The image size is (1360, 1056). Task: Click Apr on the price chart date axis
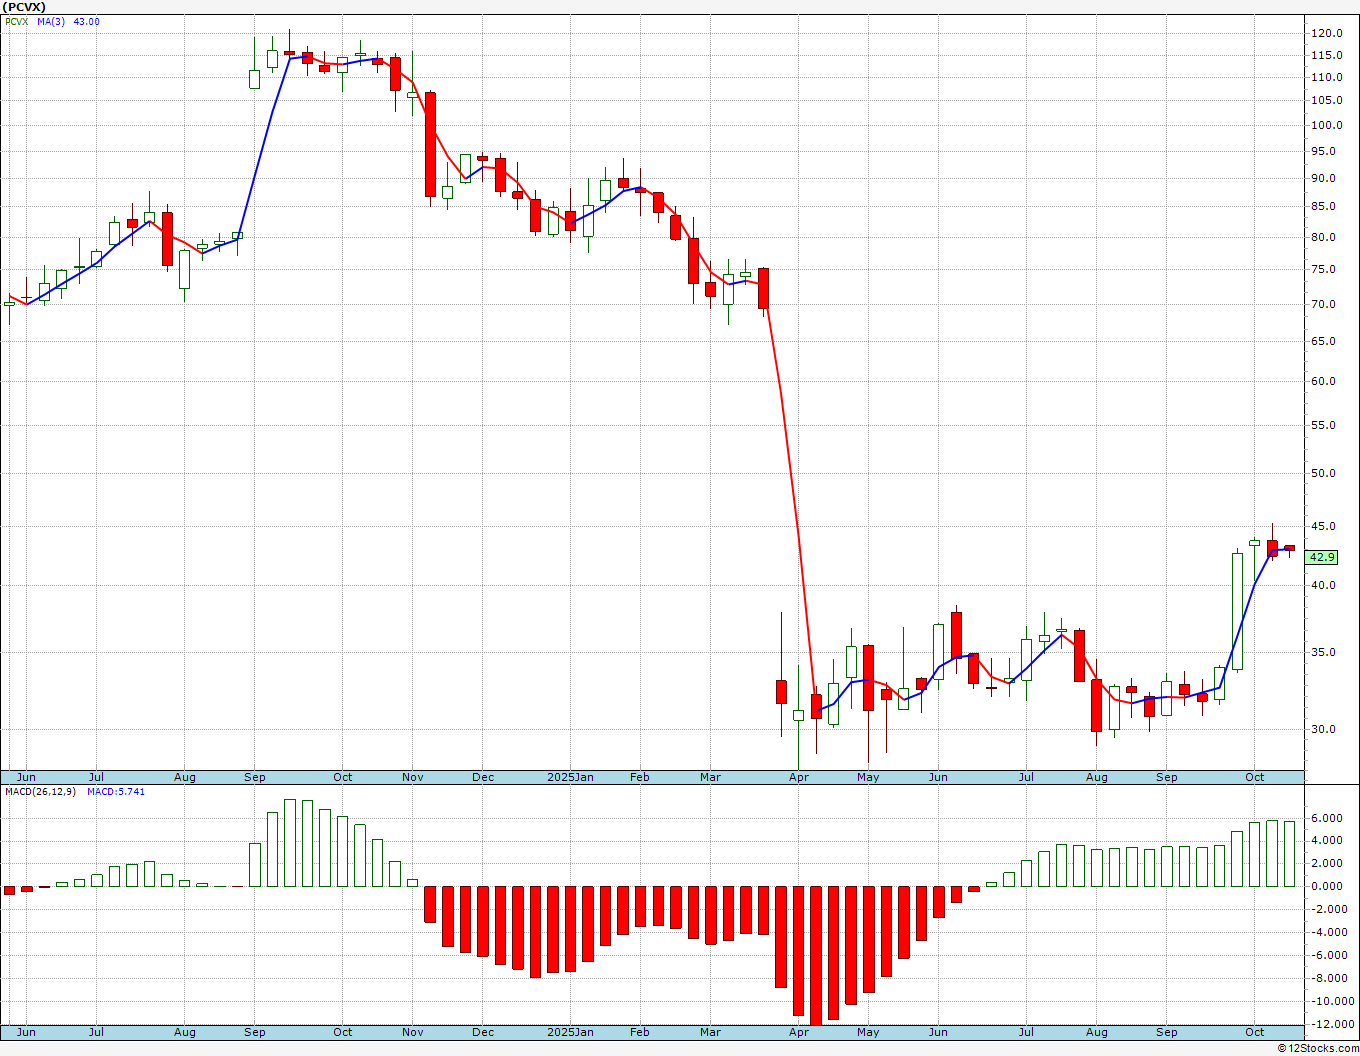[799, 777]
